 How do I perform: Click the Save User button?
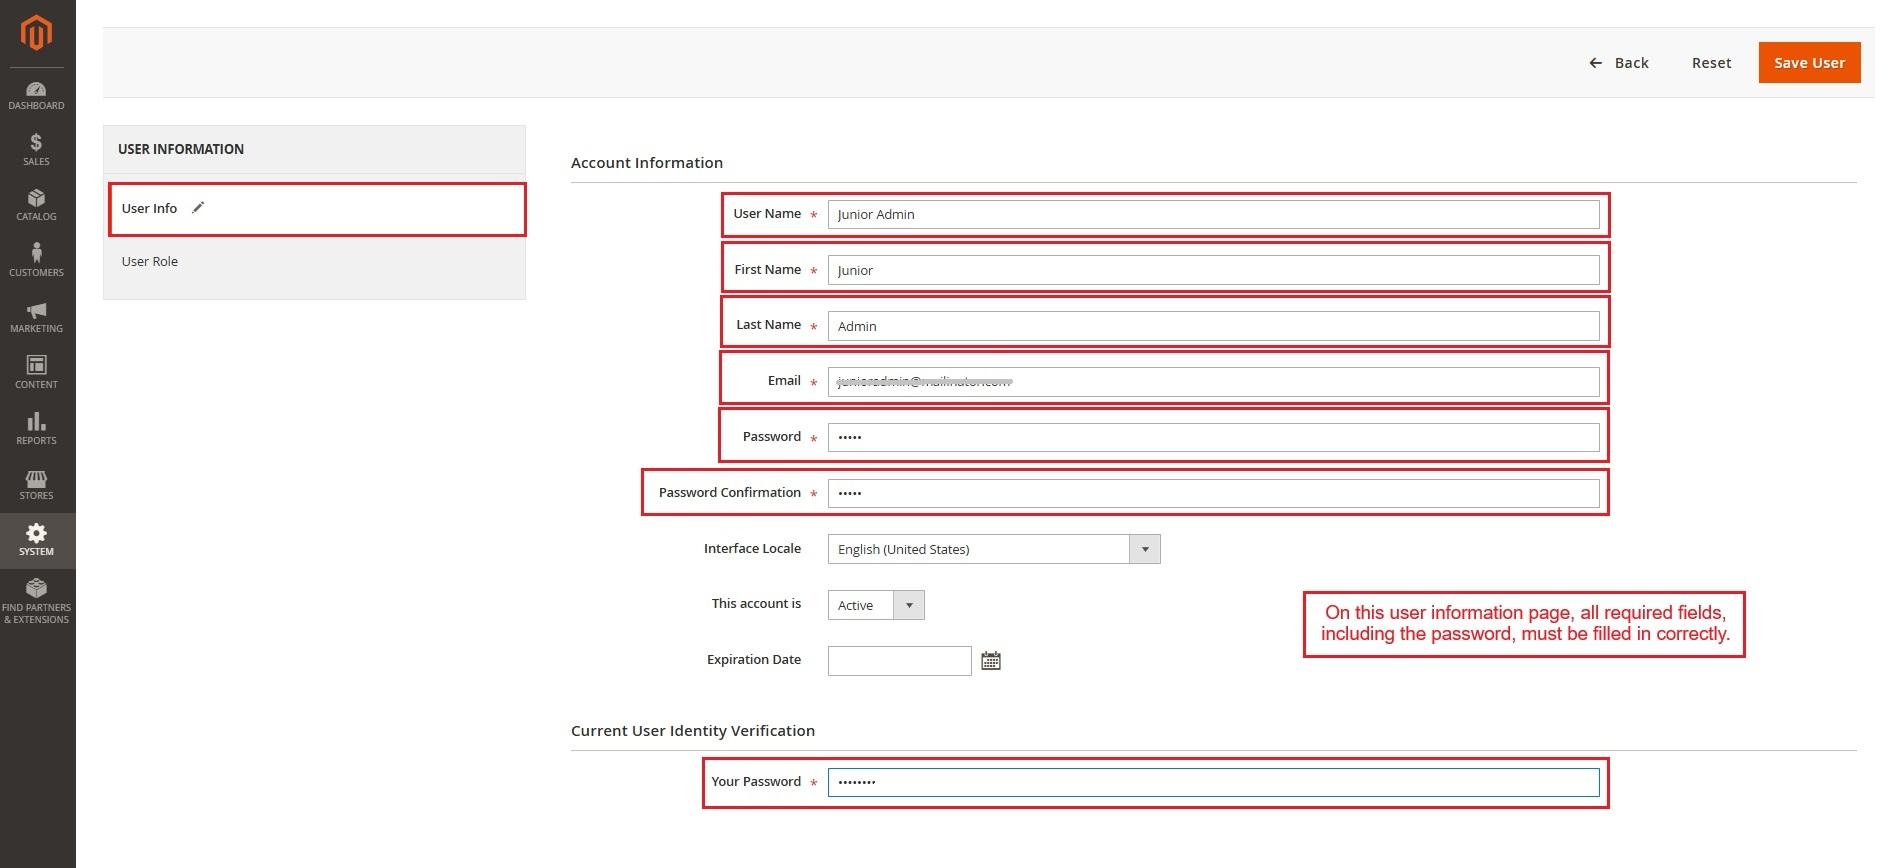click(1808, 63)
